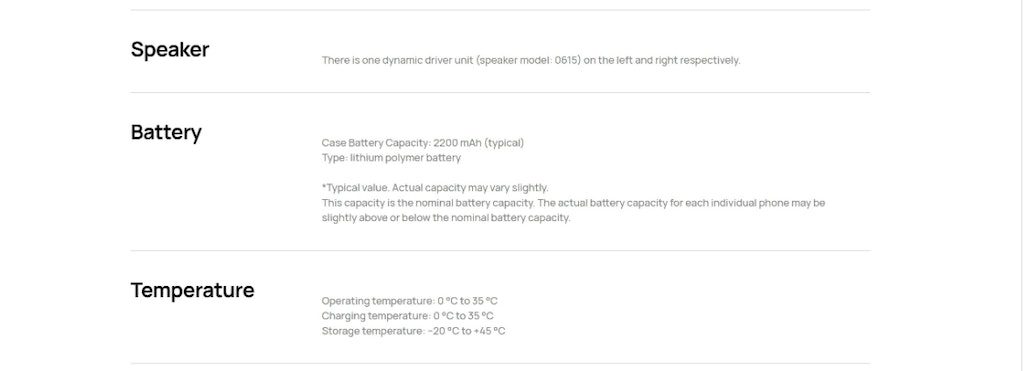
Task: Click the Case Battery Capacity line
Action: pyautogui.click(x=423, y=143)
